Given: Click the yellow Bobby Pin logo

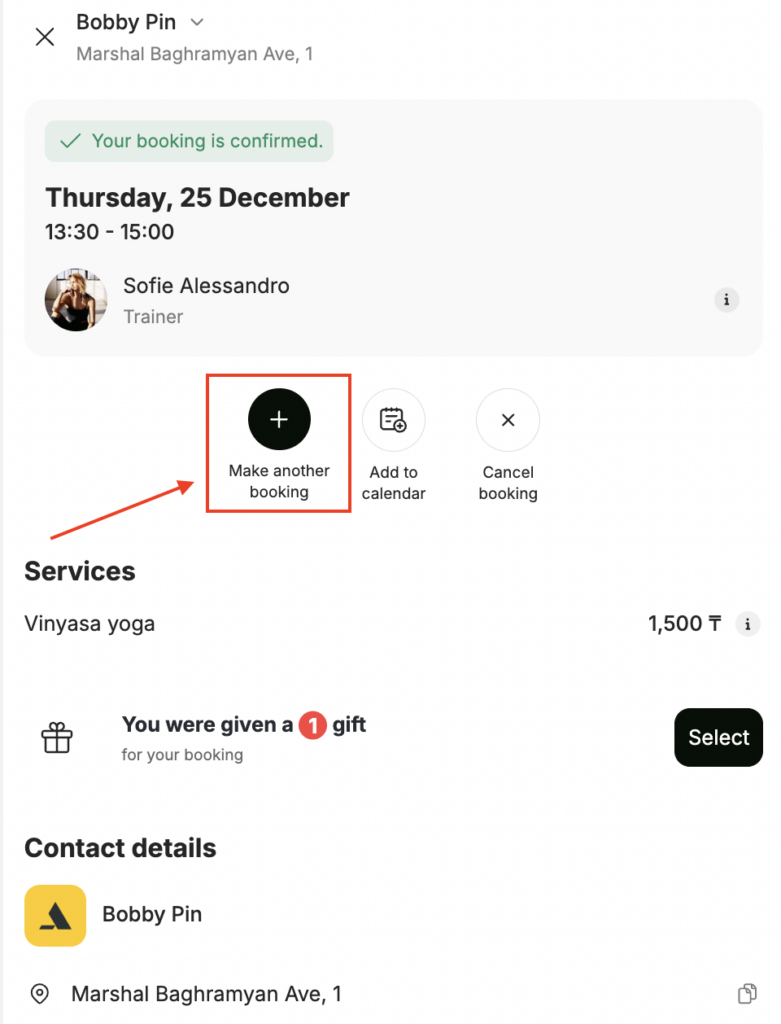Looking at the screenshot, I should click(x=55, y=915).
